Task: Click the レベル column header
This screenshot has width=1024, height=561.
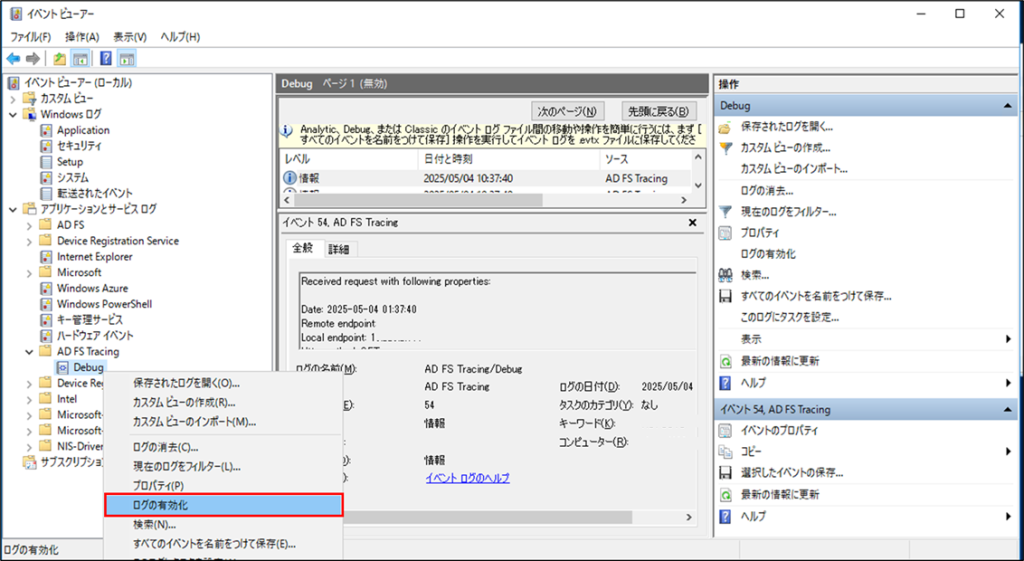Action: [348, 159]
